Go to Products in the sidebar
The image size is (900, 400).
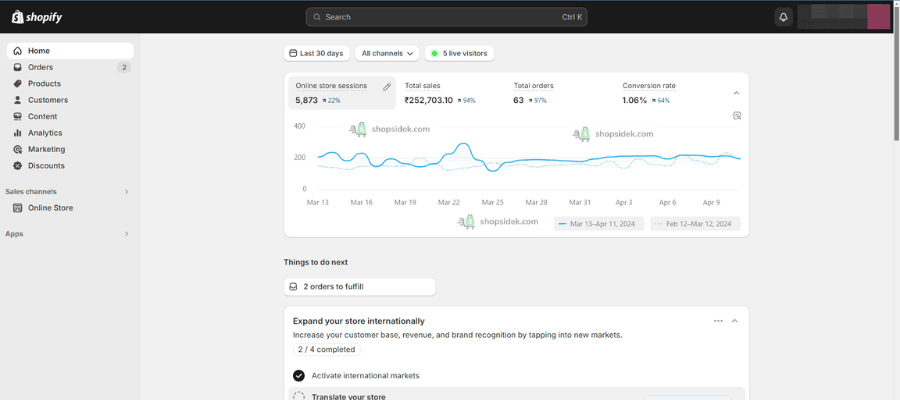click(x=44, y=84)
